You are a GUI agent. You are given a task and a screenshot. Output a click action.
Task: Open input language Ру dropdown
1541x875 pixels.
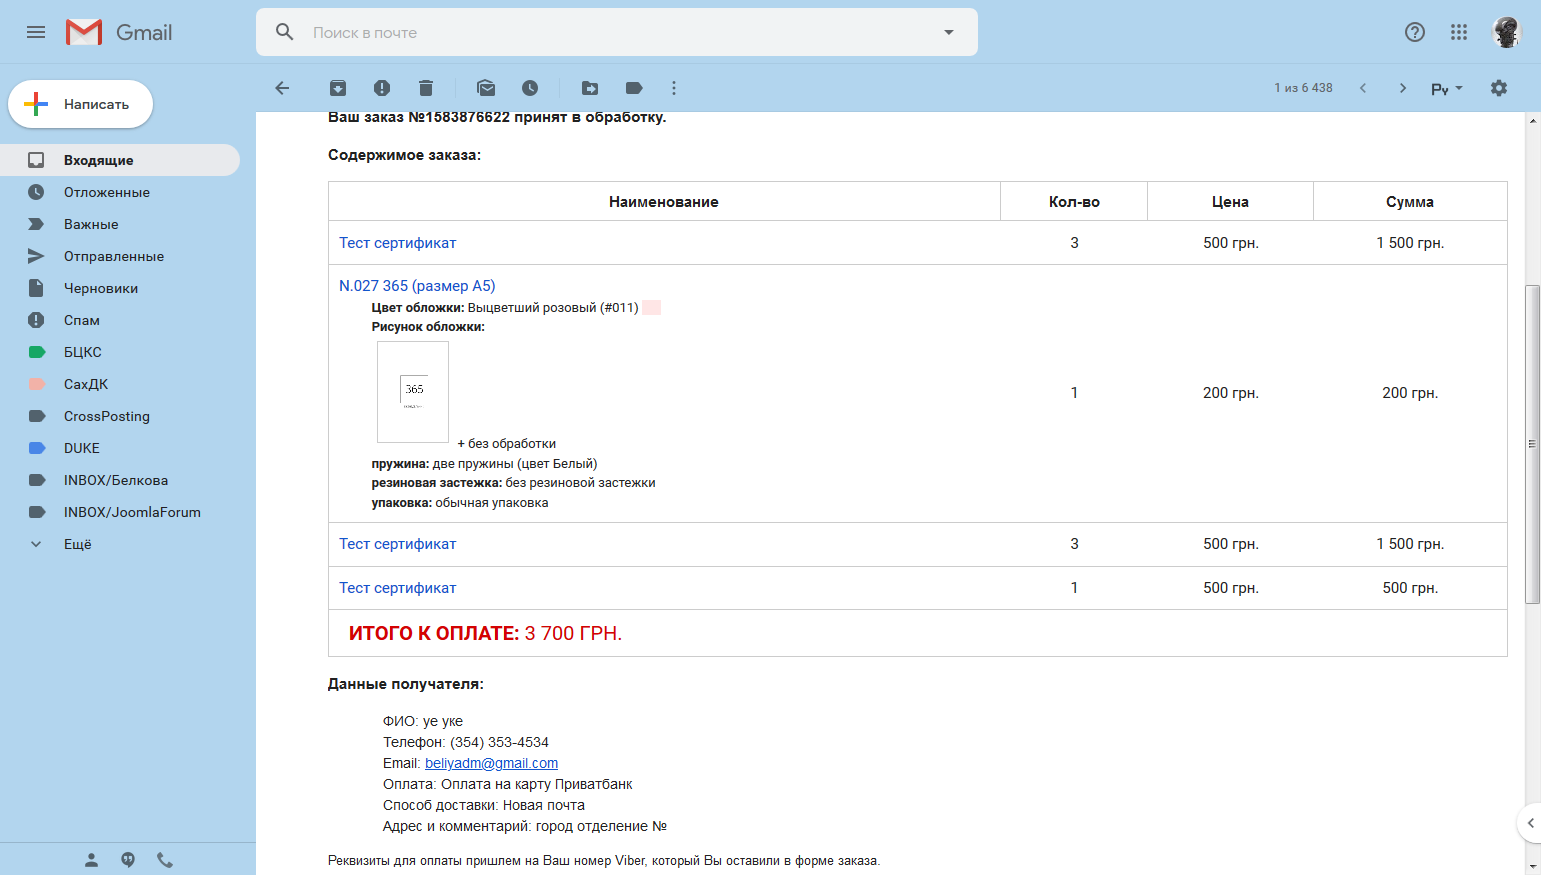1446,88
